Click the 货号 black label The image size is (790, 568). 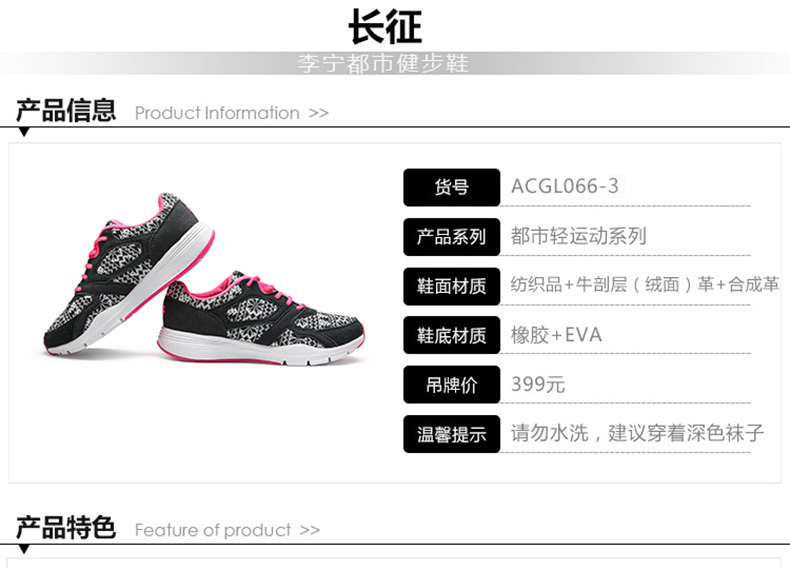pos(451,187)
